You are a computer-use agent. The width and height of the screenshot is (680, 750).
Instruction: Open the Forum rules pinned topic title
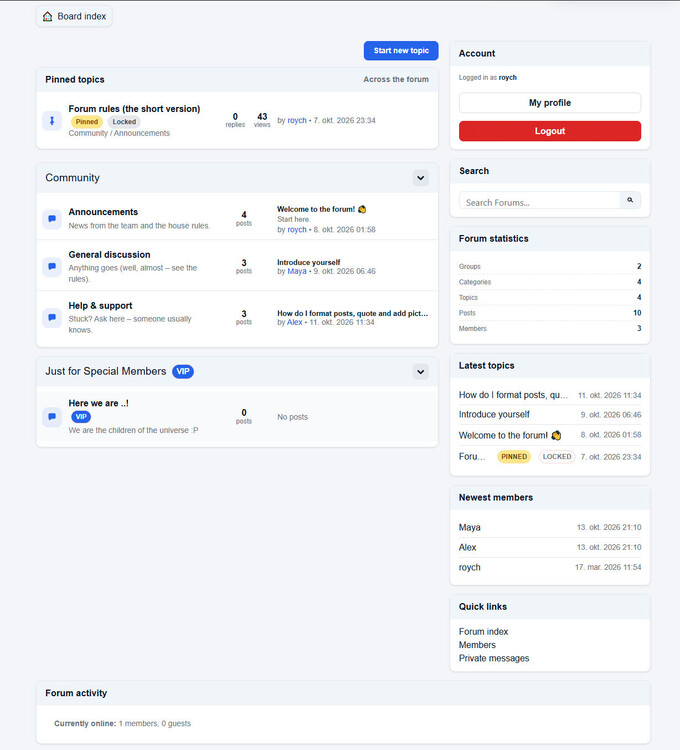point(134,109)
